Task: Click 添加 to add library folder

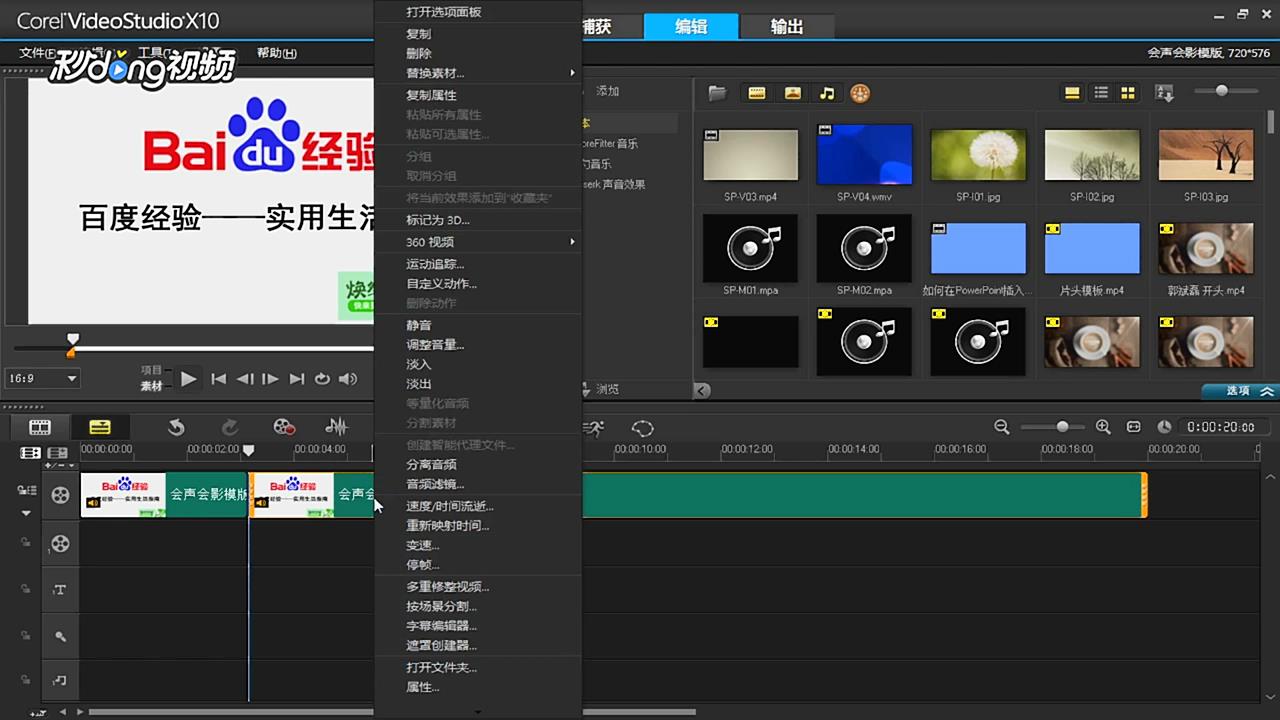Action: pyautogui.click(x=608, y=91)
